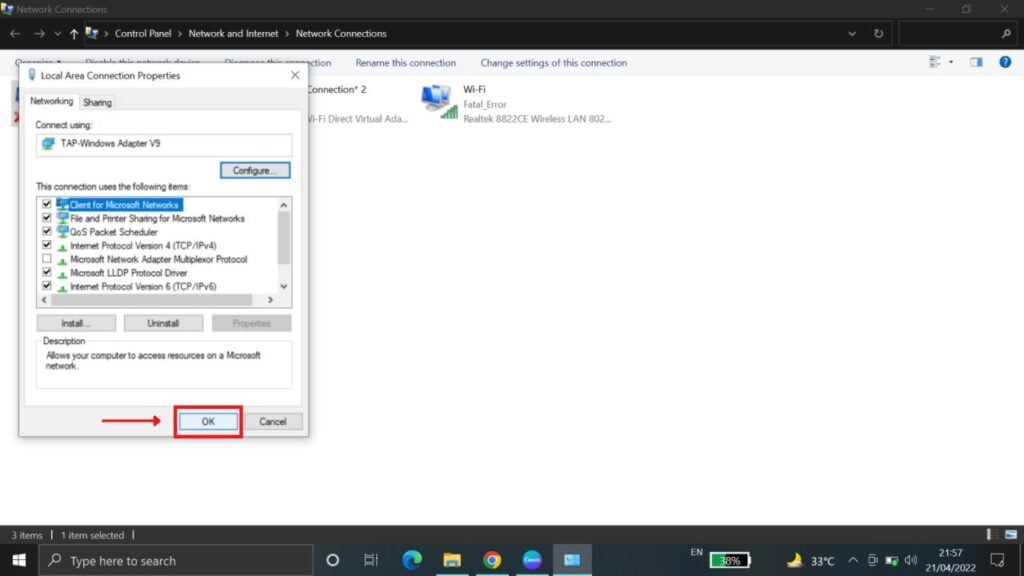Screen dimensions: 1024x576
Task: Open File Explorer from taskbar
Action: (x=452, y=560)
